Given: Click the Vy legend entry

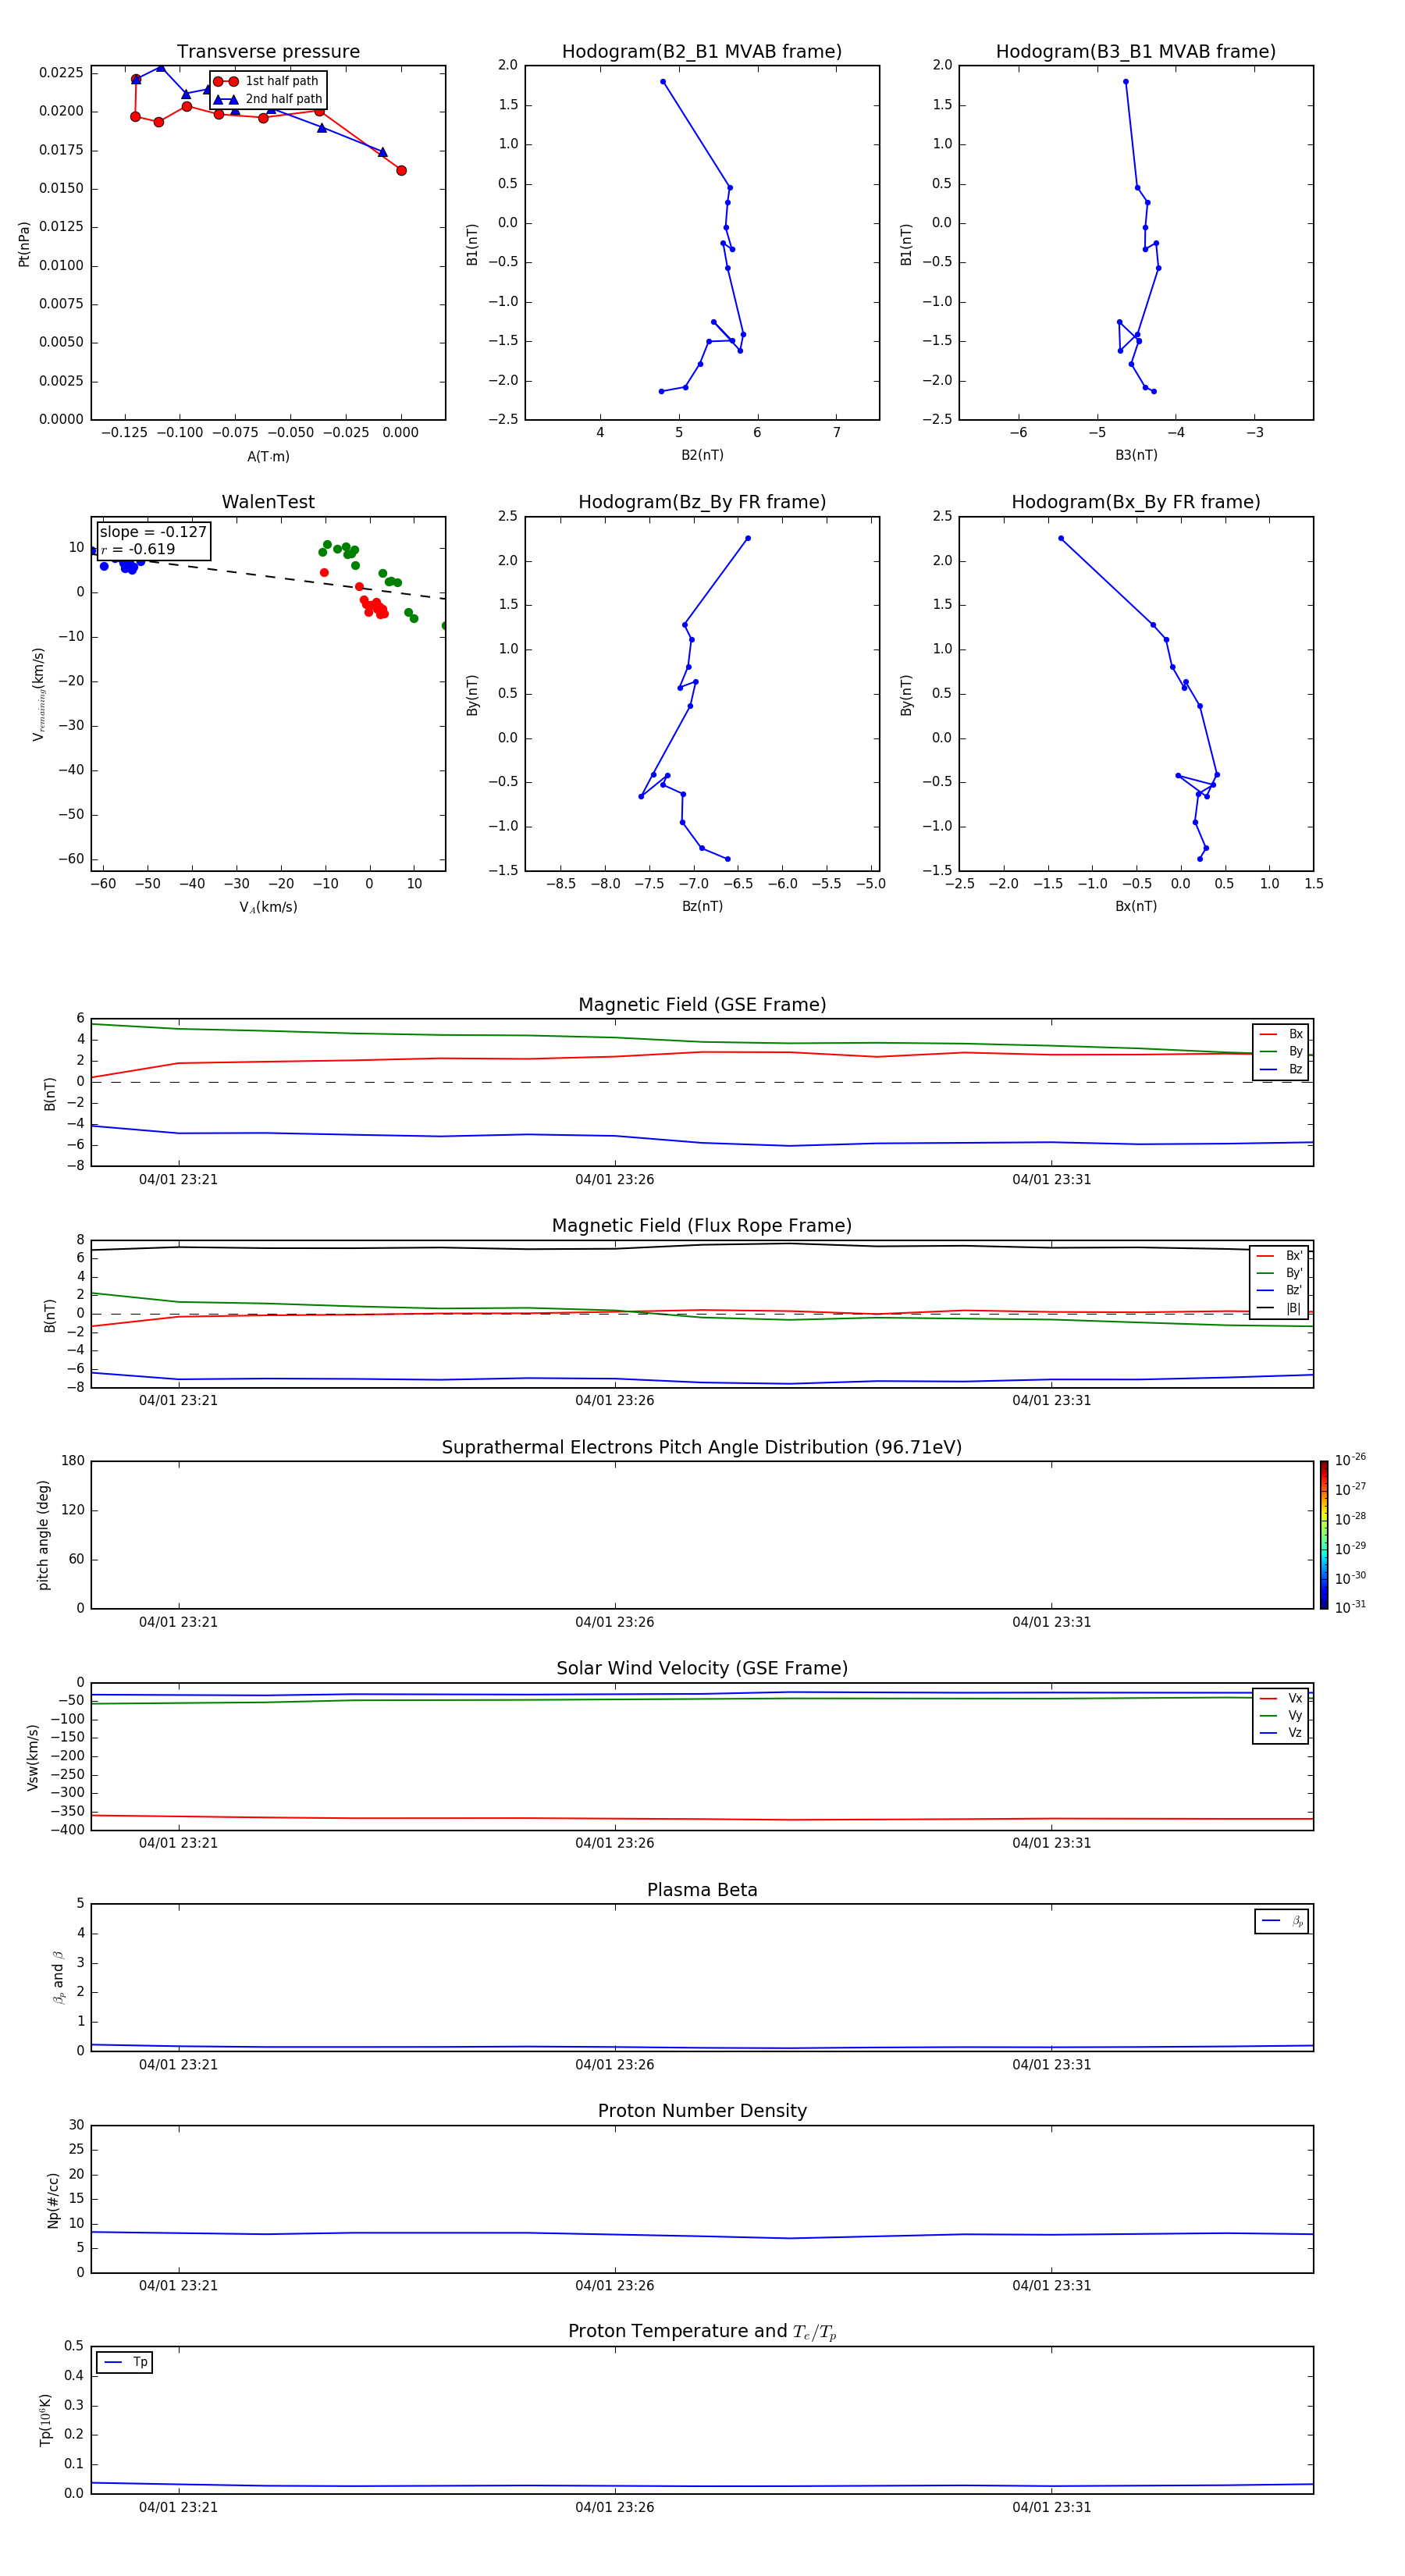Looking at the screenshot, I should tap(1281, 1716).
